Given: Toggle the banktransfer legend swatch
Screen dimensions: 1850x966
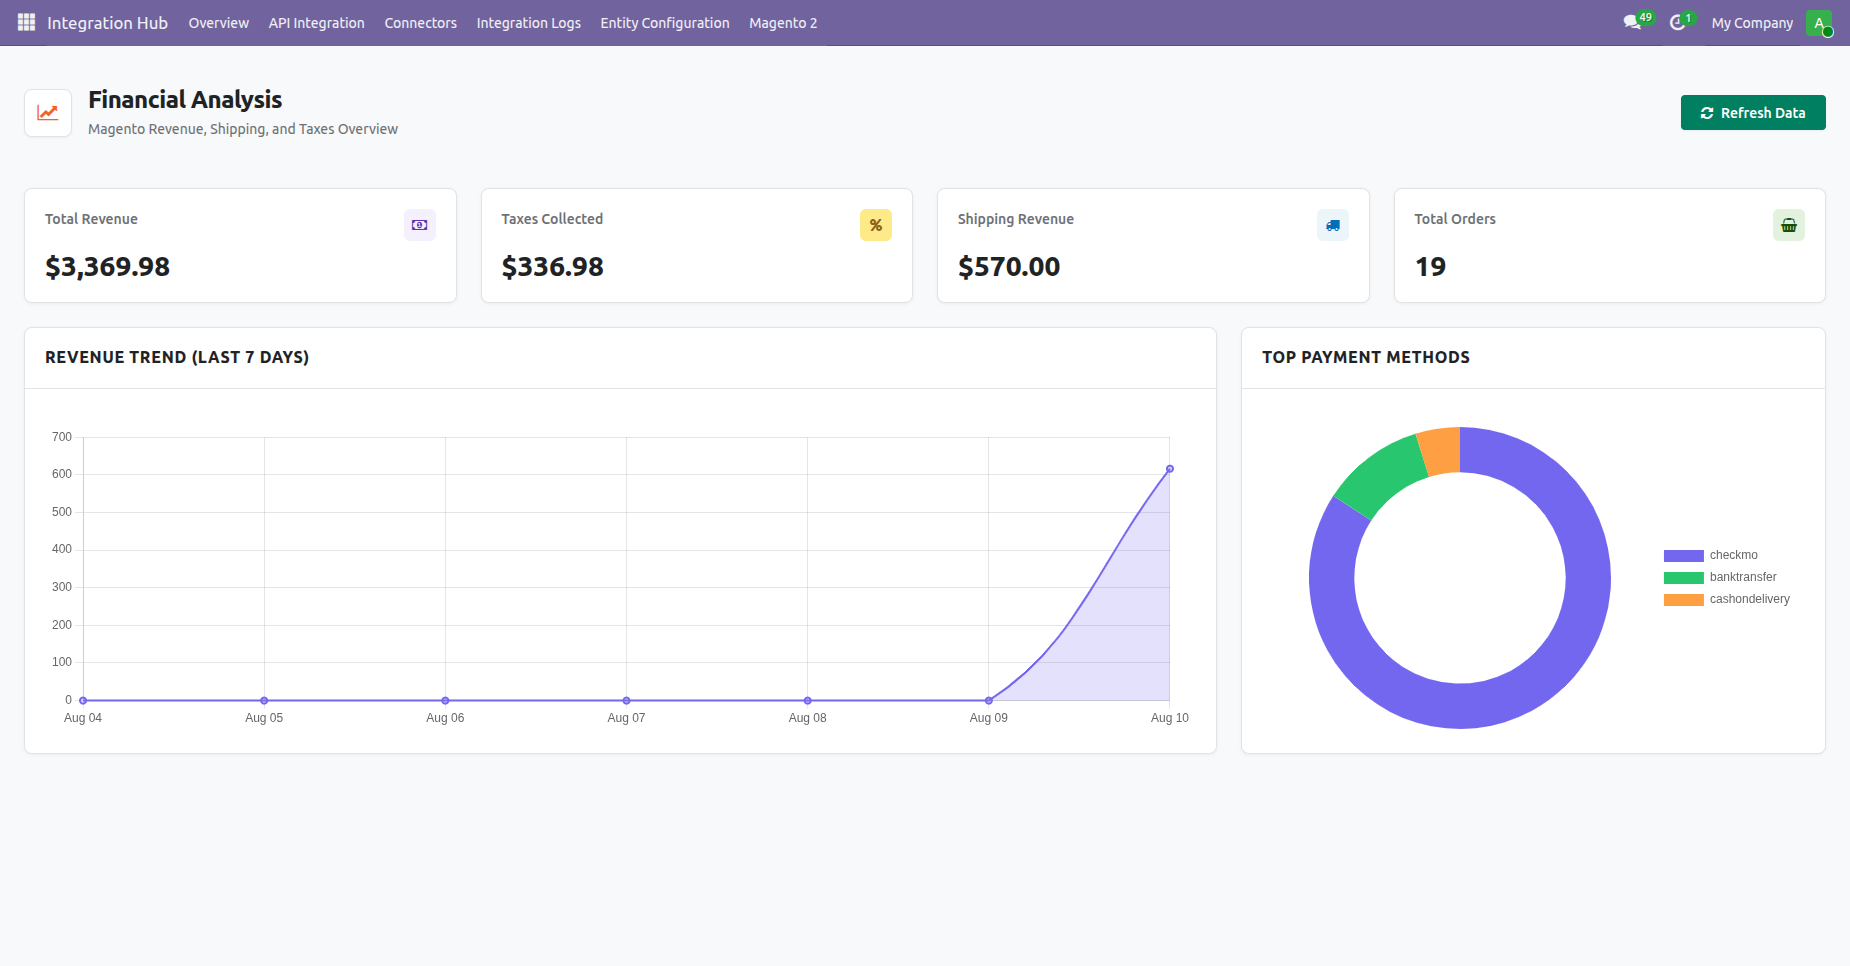Looking at the screenshot, I should (x=1684, y=578).
